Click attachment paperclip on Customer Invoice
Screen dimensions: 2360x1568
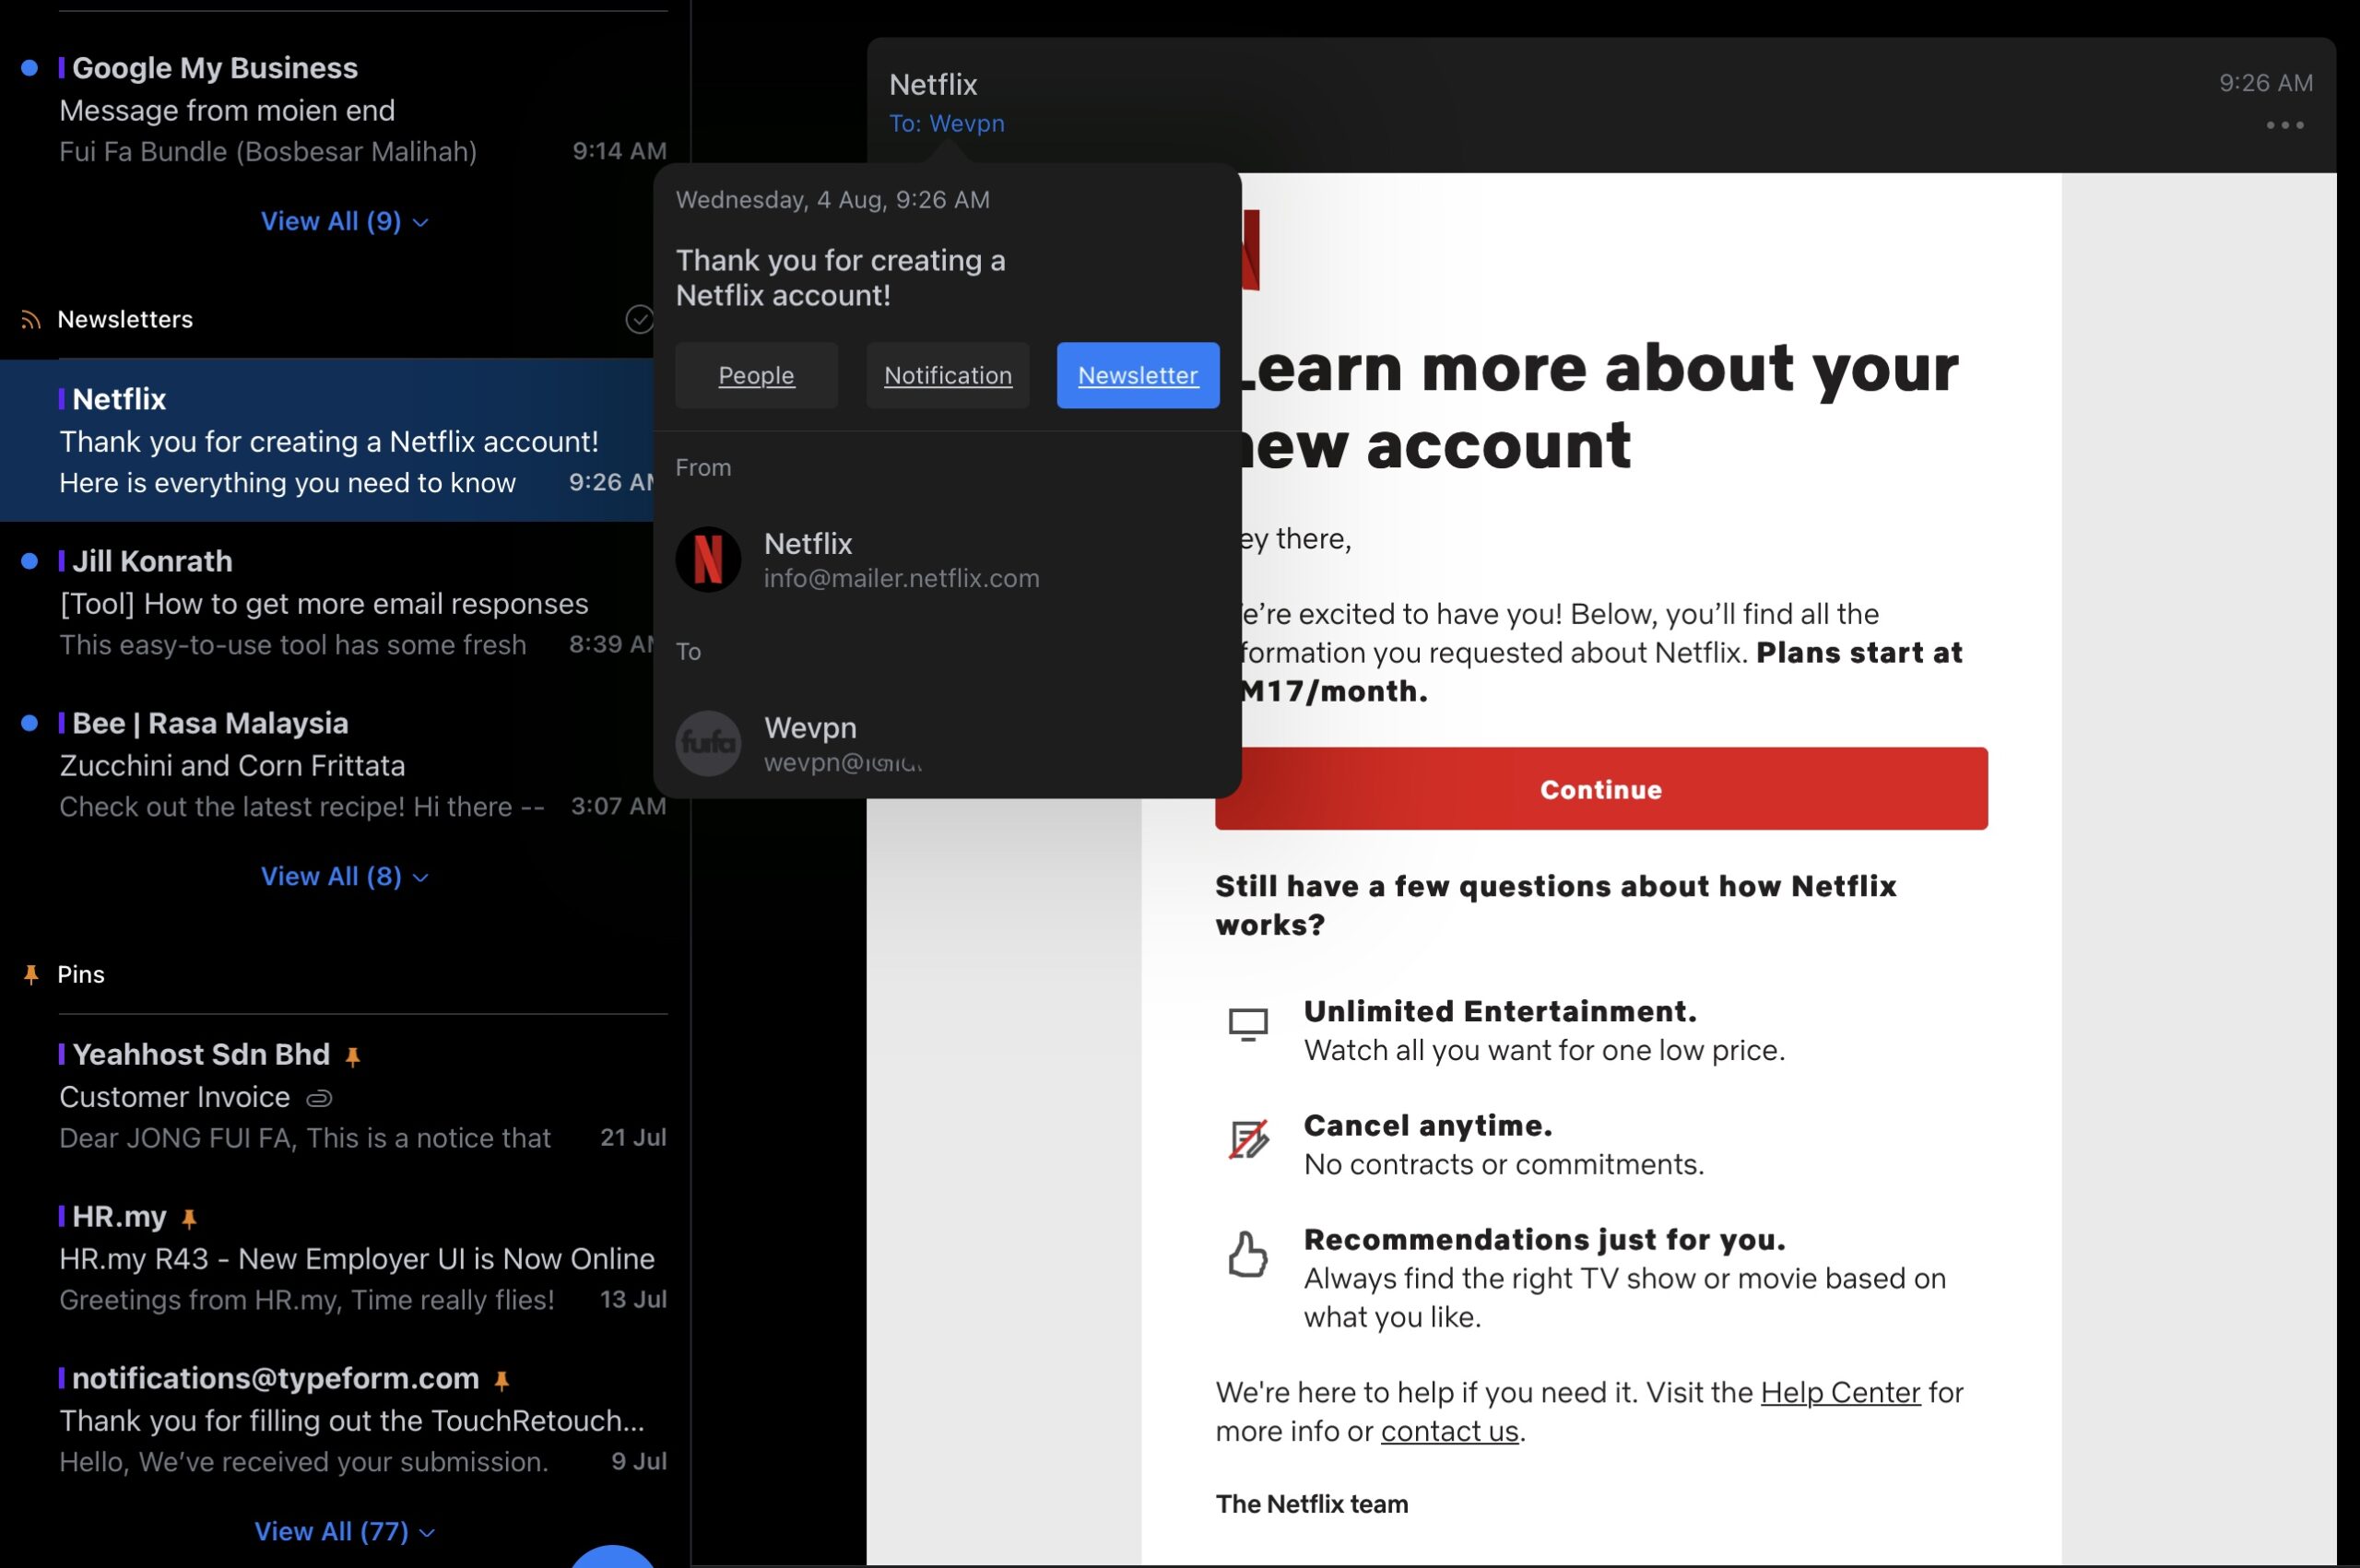[319, 1098]
